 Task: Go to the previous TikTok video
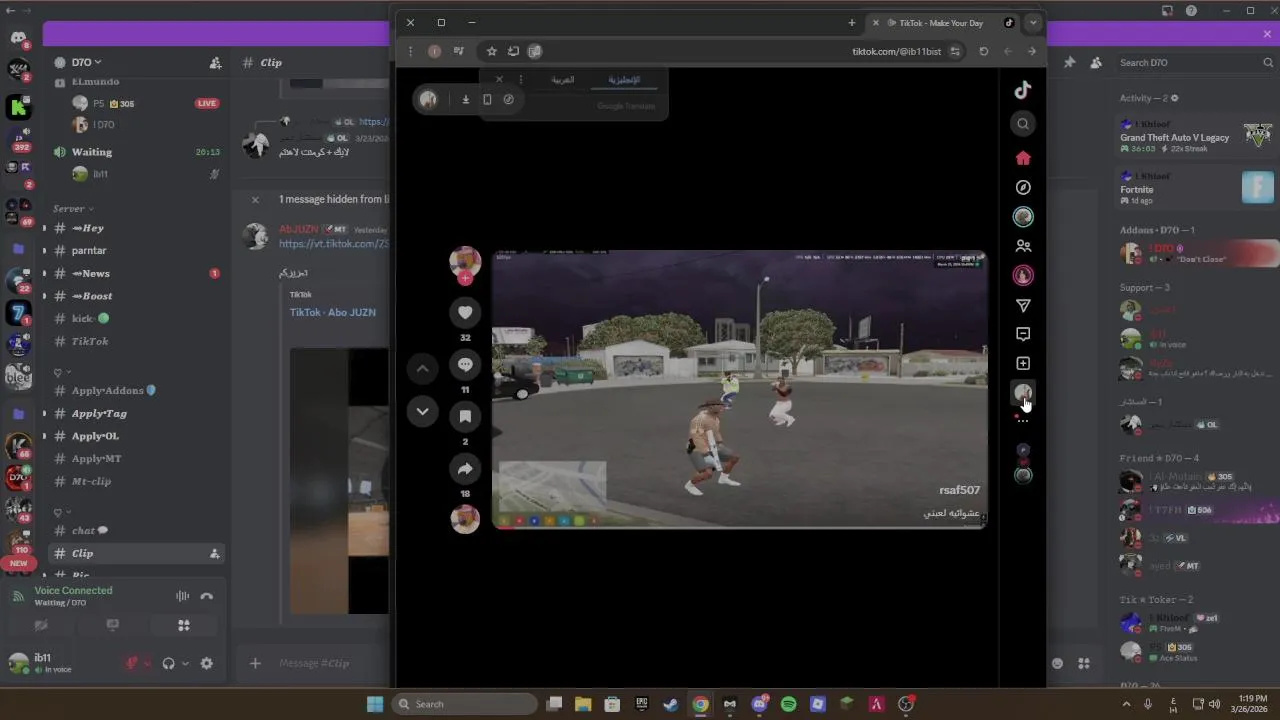point(422,369)
